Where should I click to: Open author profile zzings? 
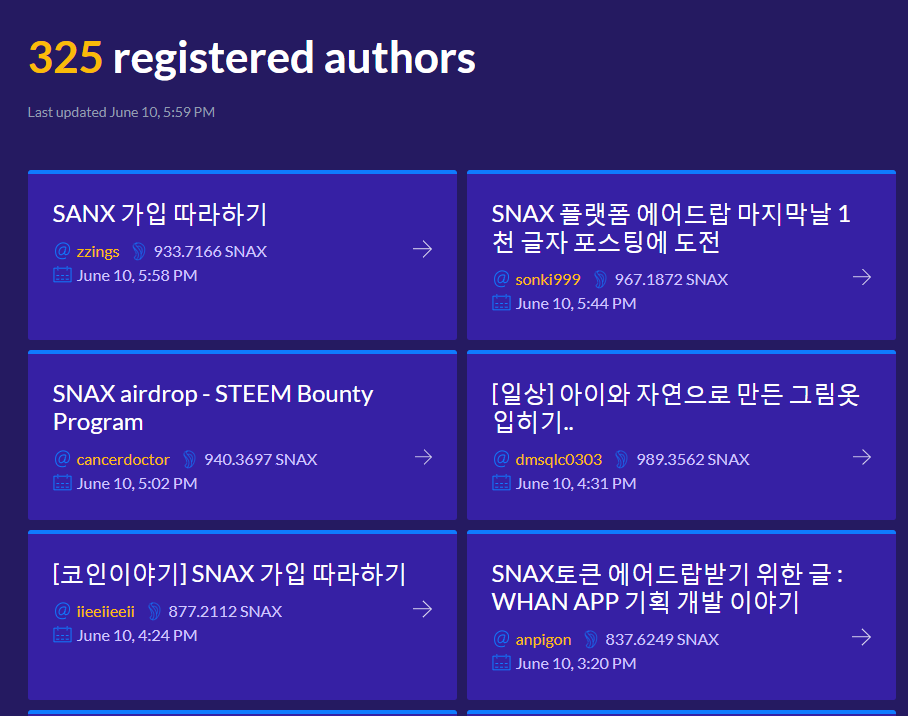(x=98, y=252)
